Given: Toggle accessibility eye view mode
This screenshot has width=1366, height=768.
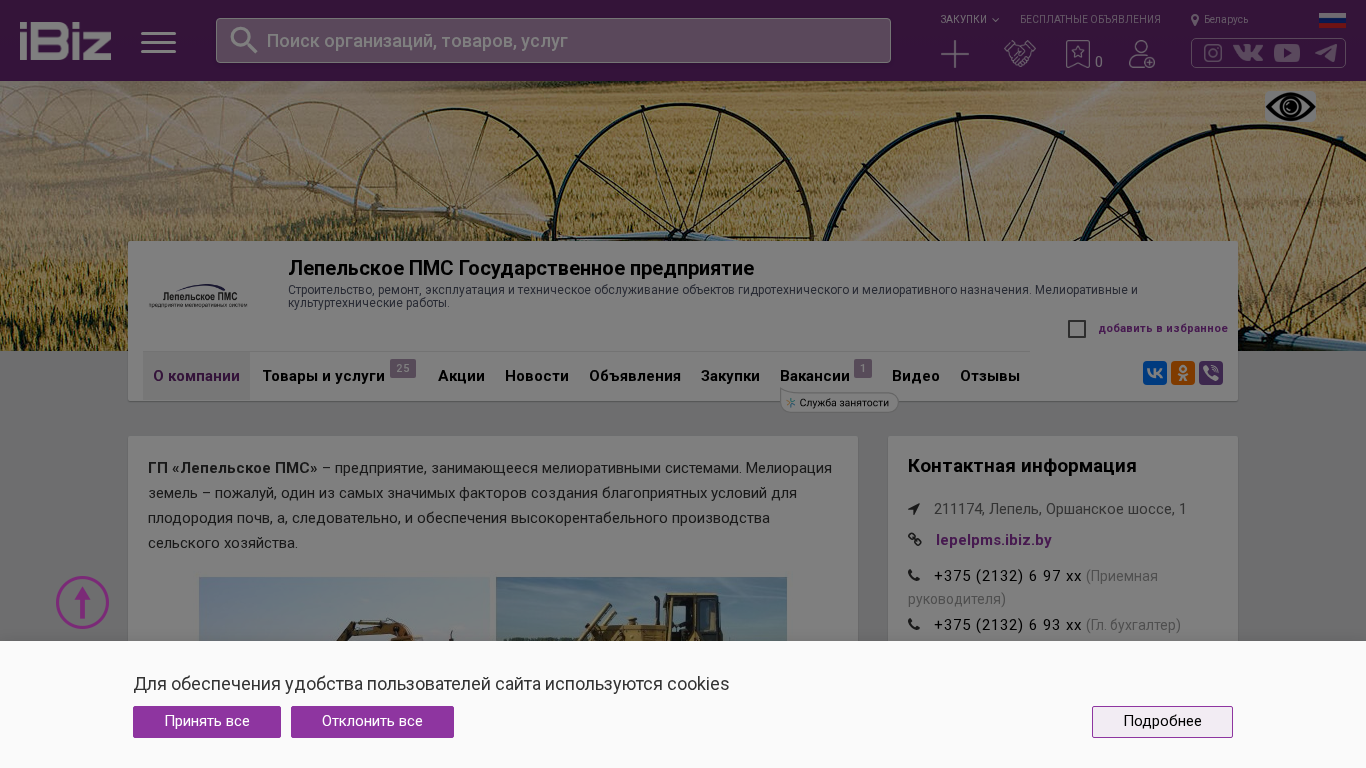Looking at the screenshot, I should [x=1290, y=107].
